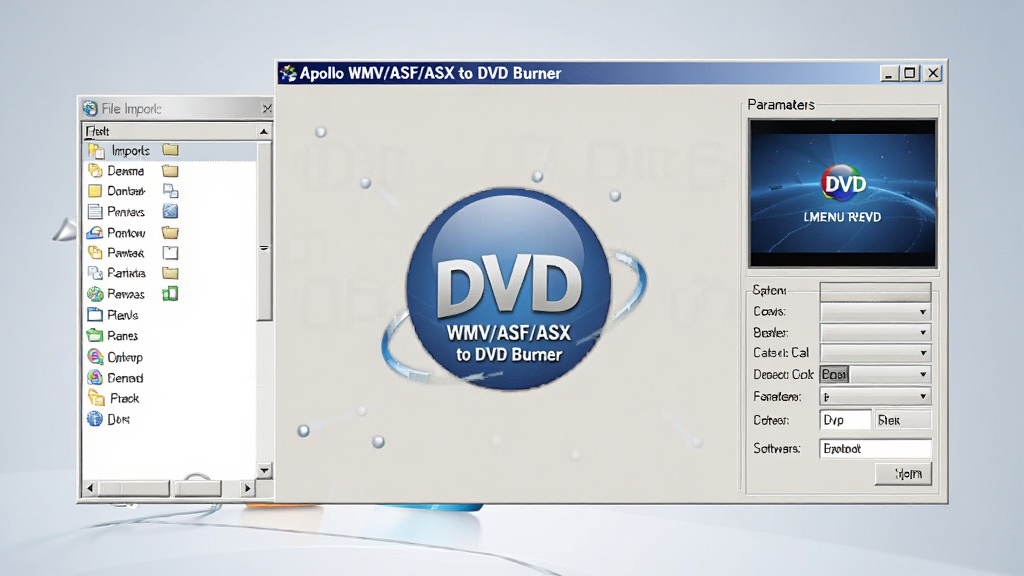Click the DVD menu preview thumbnail

pos(842,193)
